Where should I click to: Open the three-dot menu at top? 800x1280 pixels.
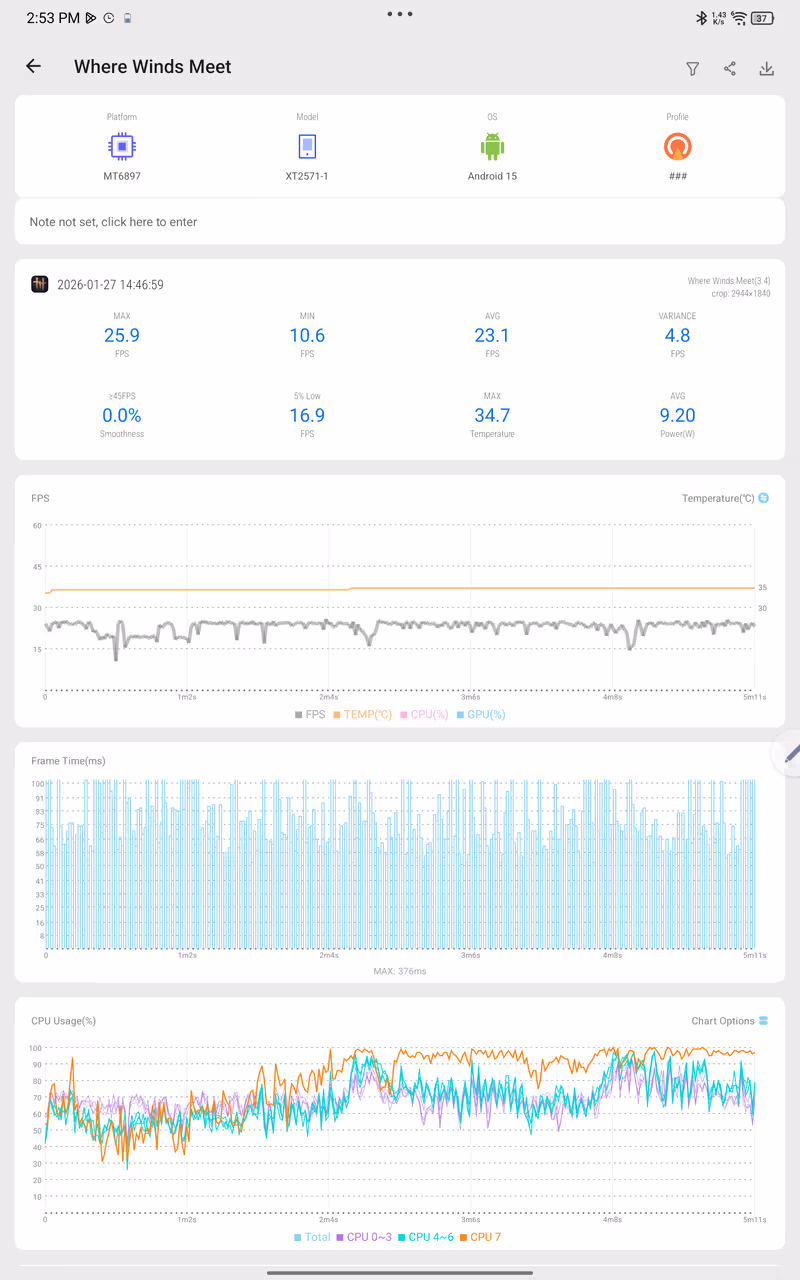tap(400, 14)
